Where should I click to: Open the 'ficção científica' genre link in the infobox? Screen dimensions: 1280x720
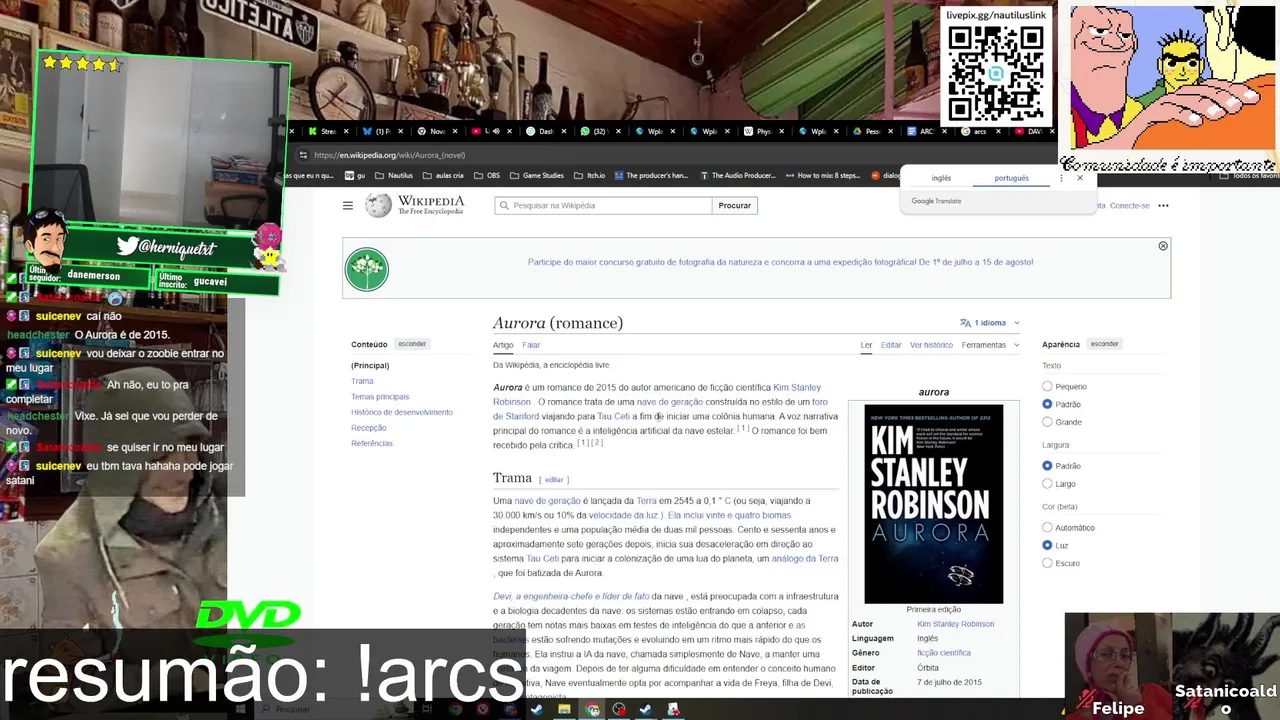pos(944,653)
